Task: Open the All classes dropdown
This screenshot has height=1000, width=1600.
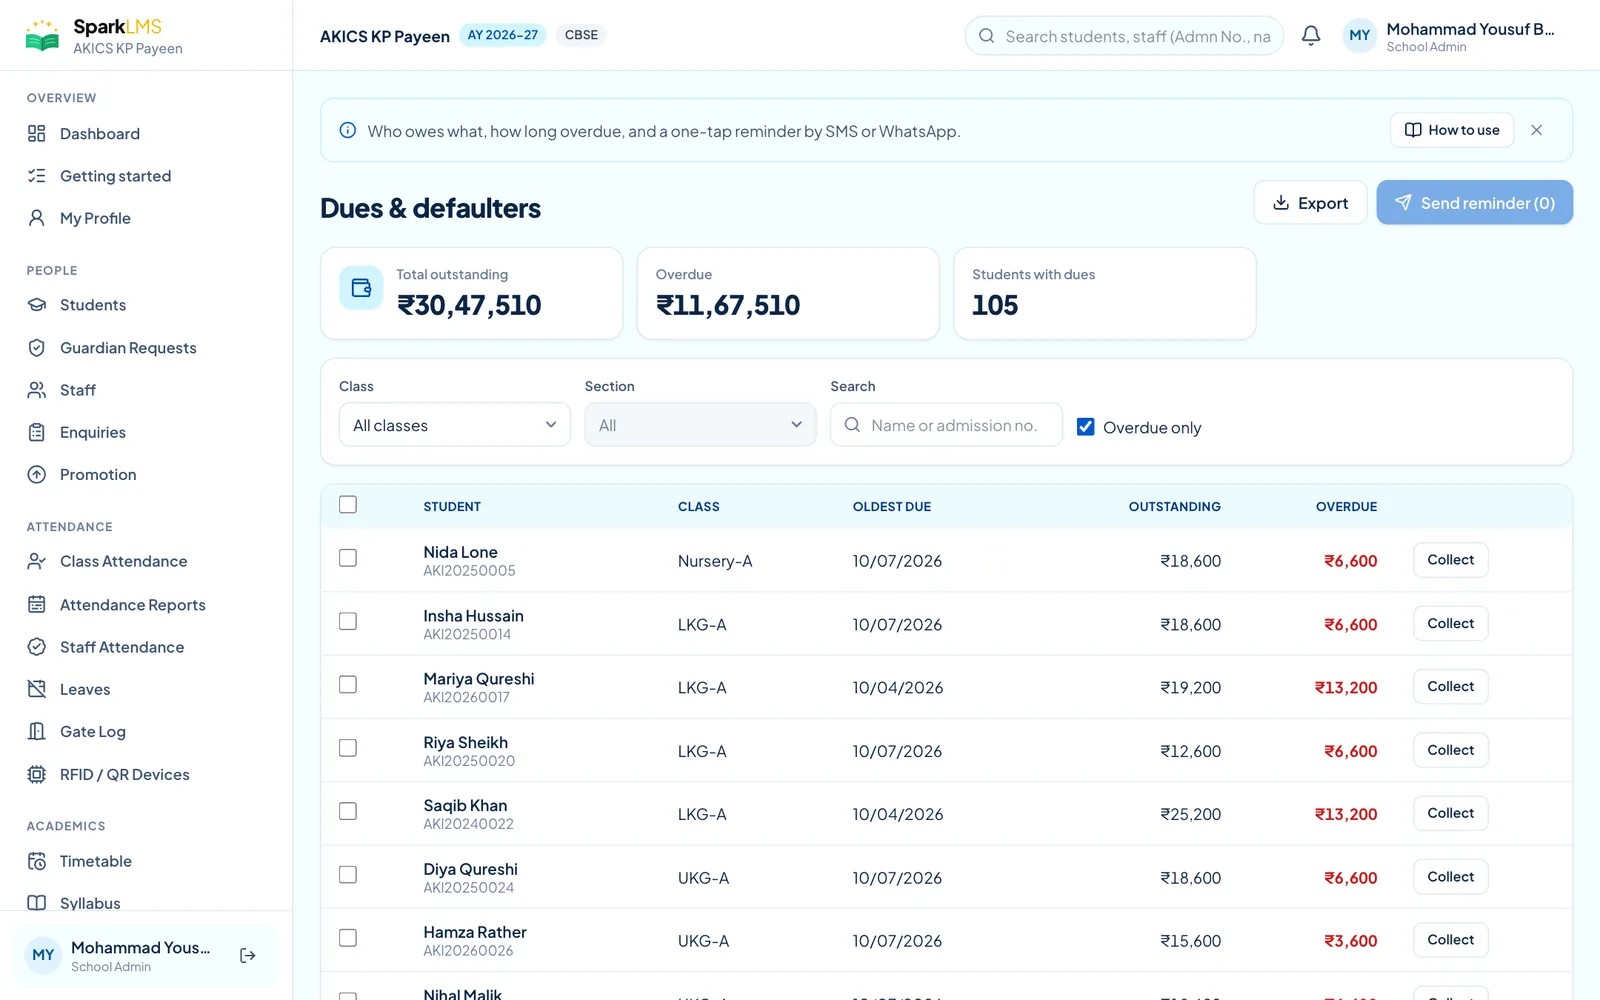Action: 455,425
